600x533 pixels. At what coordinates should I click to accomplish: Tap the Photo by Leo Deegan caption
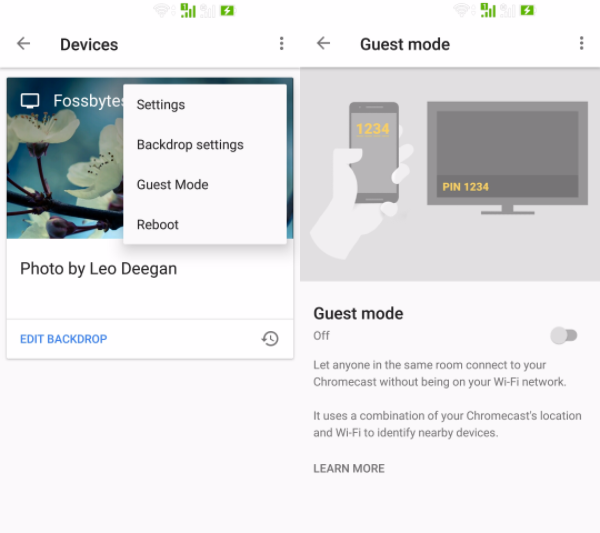98,269
